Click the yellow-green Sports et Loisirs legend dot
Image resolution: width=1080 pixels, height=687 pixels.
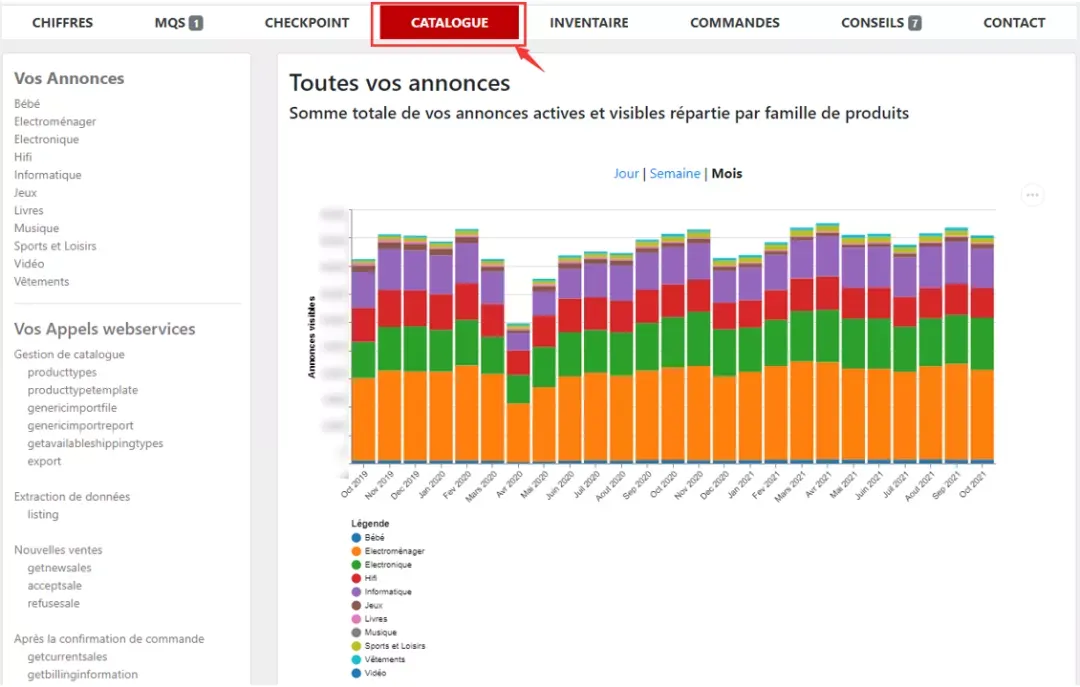(356, 646)
